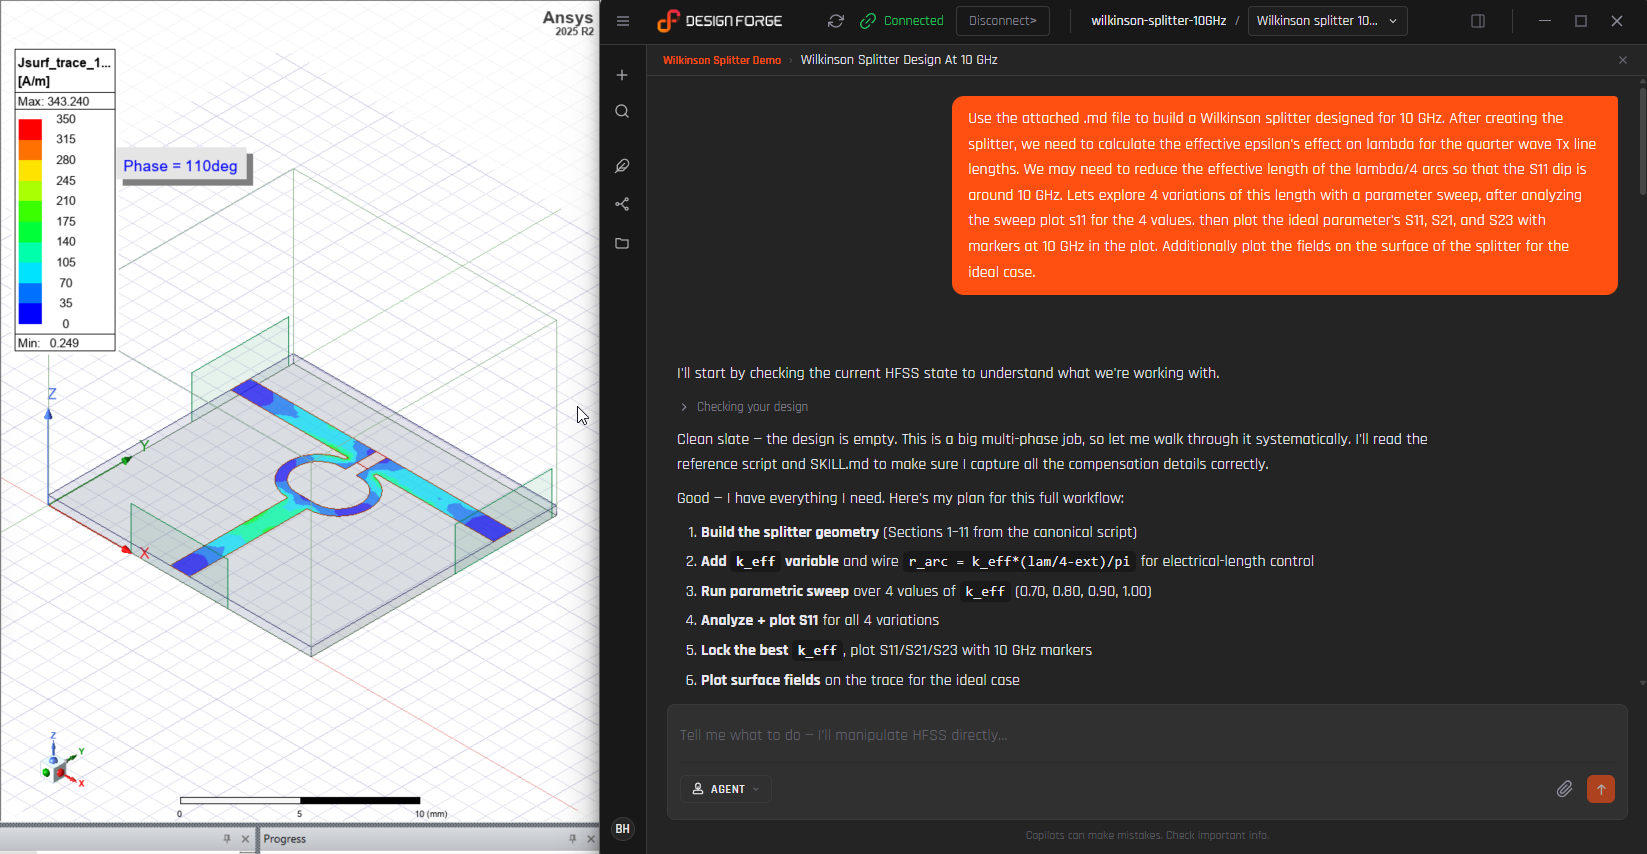This screenshot has width=1647, height=854.
Task: Open Wilkinson splitter 10... design dropdown
Action: (1327, 21)
